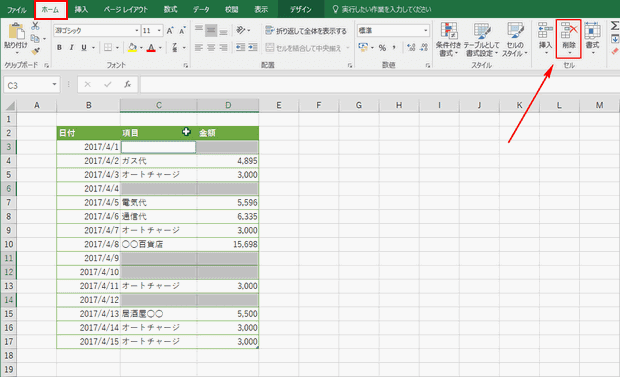Click the Wrap Text (折り返して全体を表示する) button

pyautogui.click(x=306, y=30)
